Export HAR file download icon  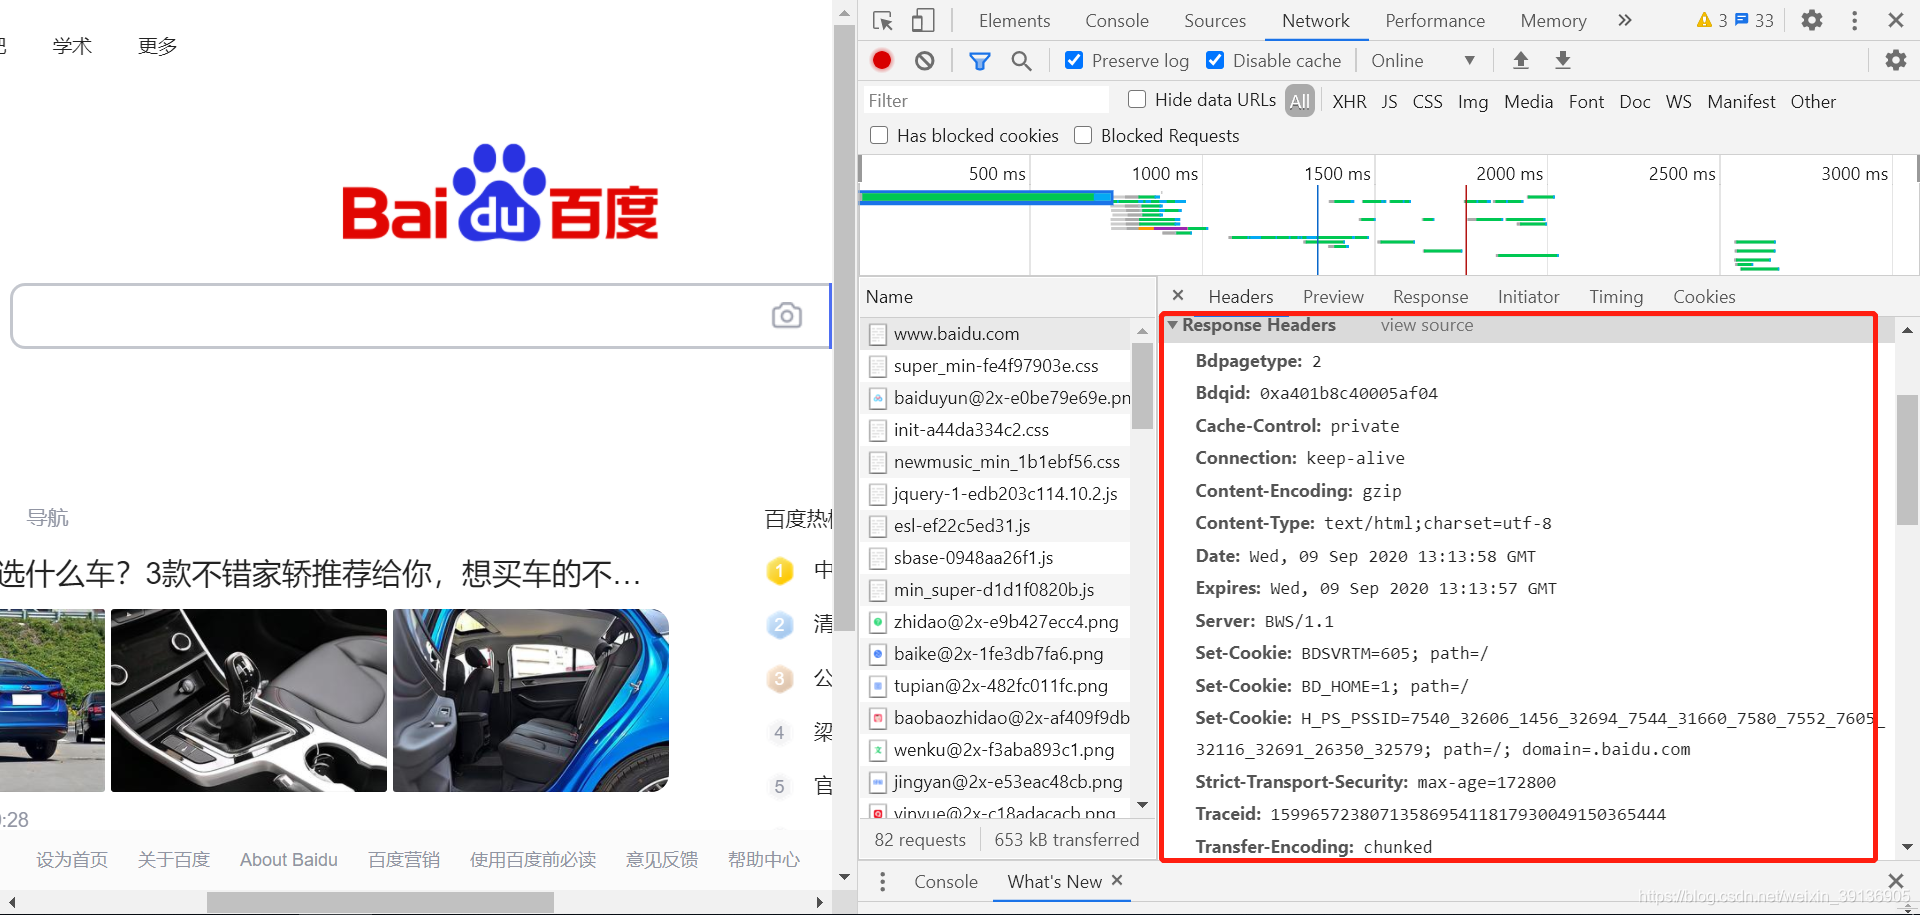(x=1563, y=61)
